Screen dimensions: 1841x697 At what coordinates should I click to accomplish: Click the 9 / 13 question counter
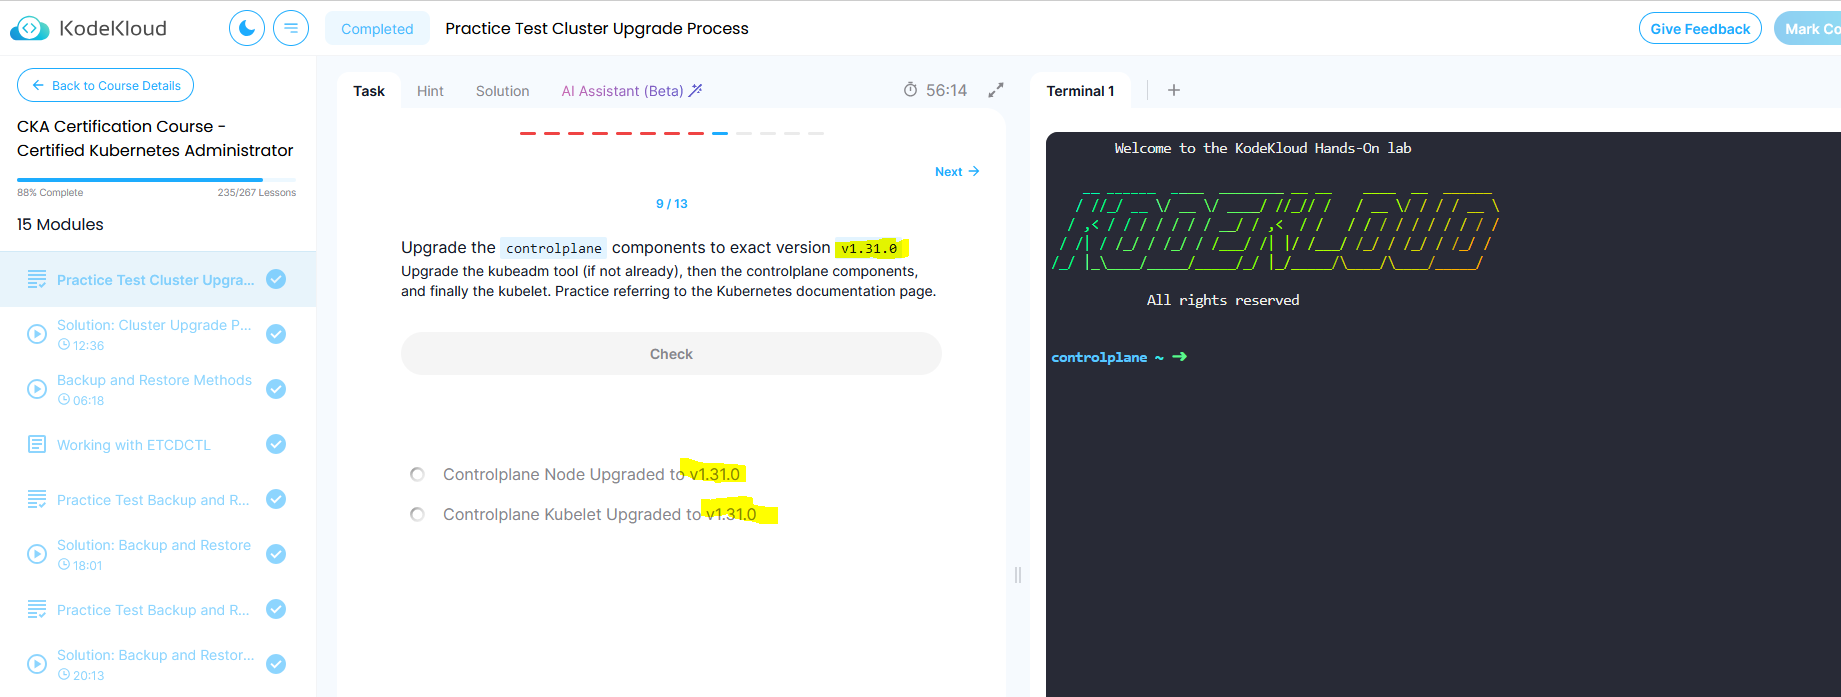click(672, 203)
